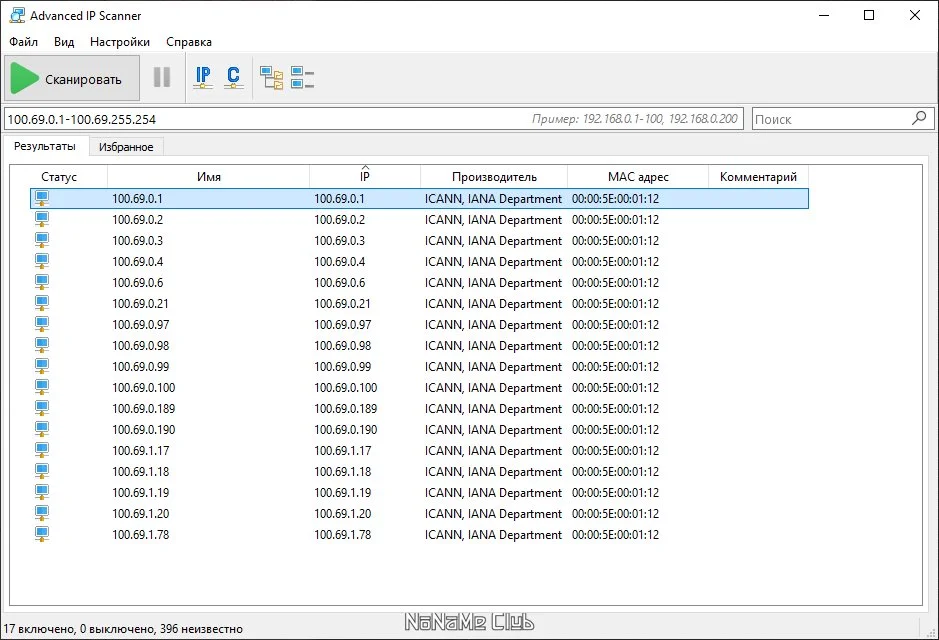Image resolution: width=939 pixels, height=640 pixels.
Task: Click status computer icon for 100.69.0.3
Action: (x=41, y=240)
